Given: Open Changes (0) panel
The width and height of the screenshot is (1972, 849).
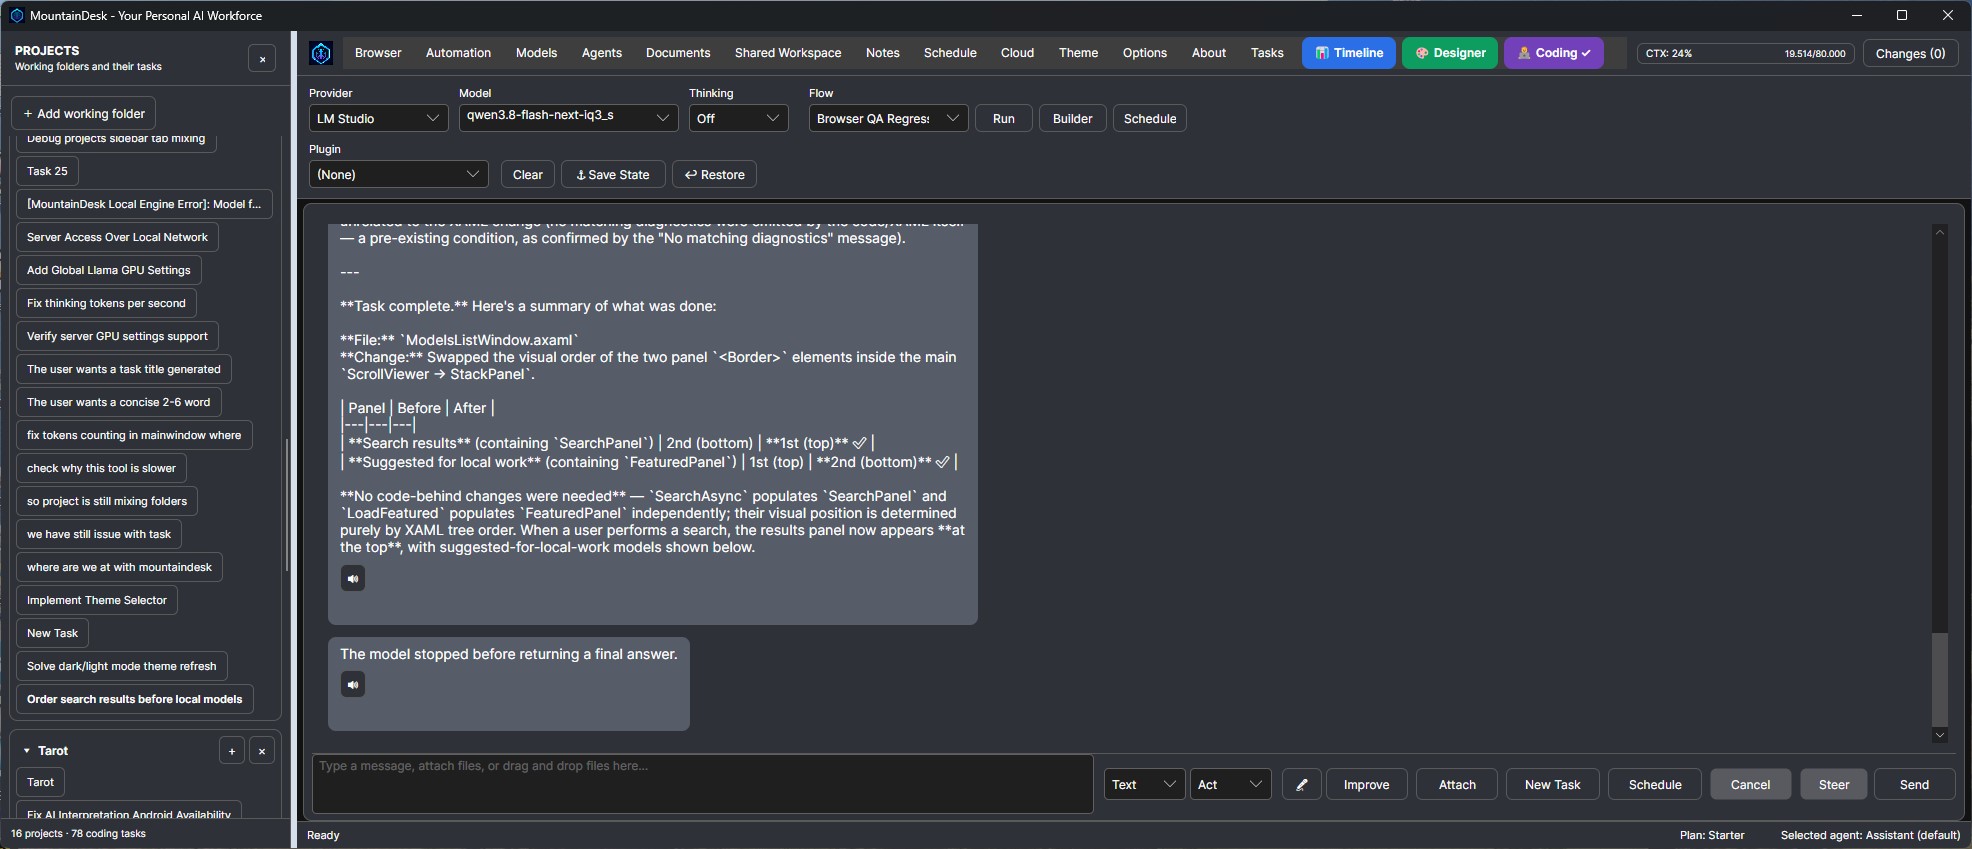Looking at the screenshot, I should [1910, 53].
